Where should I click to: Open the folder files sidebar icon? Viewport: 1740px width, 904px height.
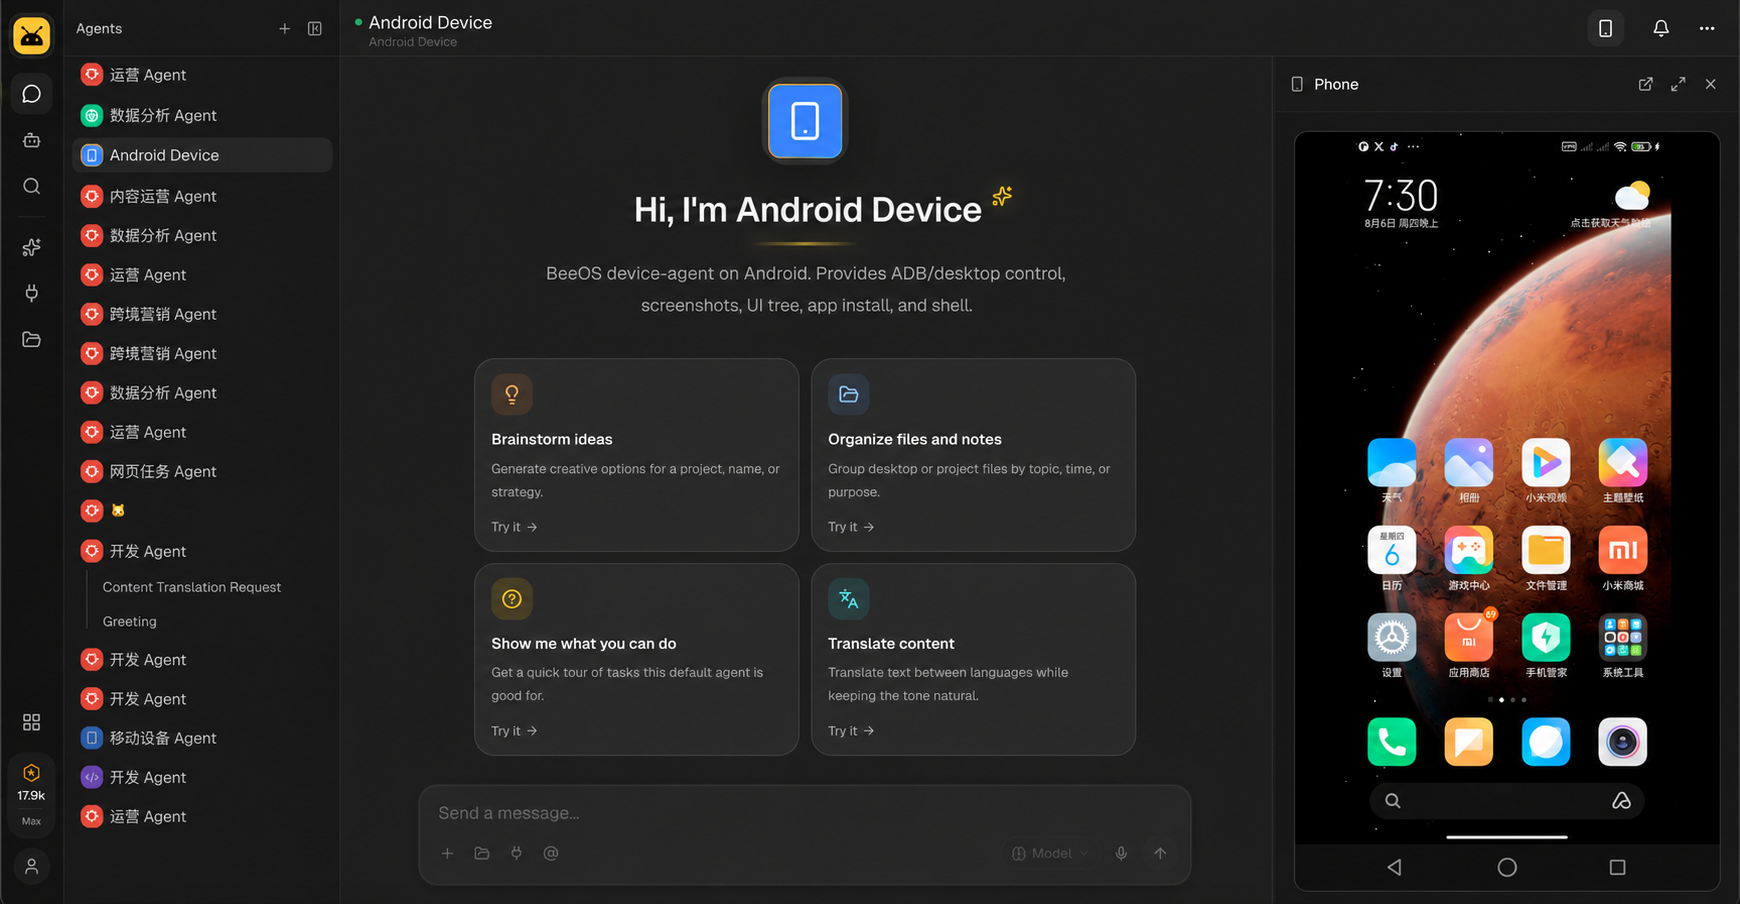click(x=32, y=339)
